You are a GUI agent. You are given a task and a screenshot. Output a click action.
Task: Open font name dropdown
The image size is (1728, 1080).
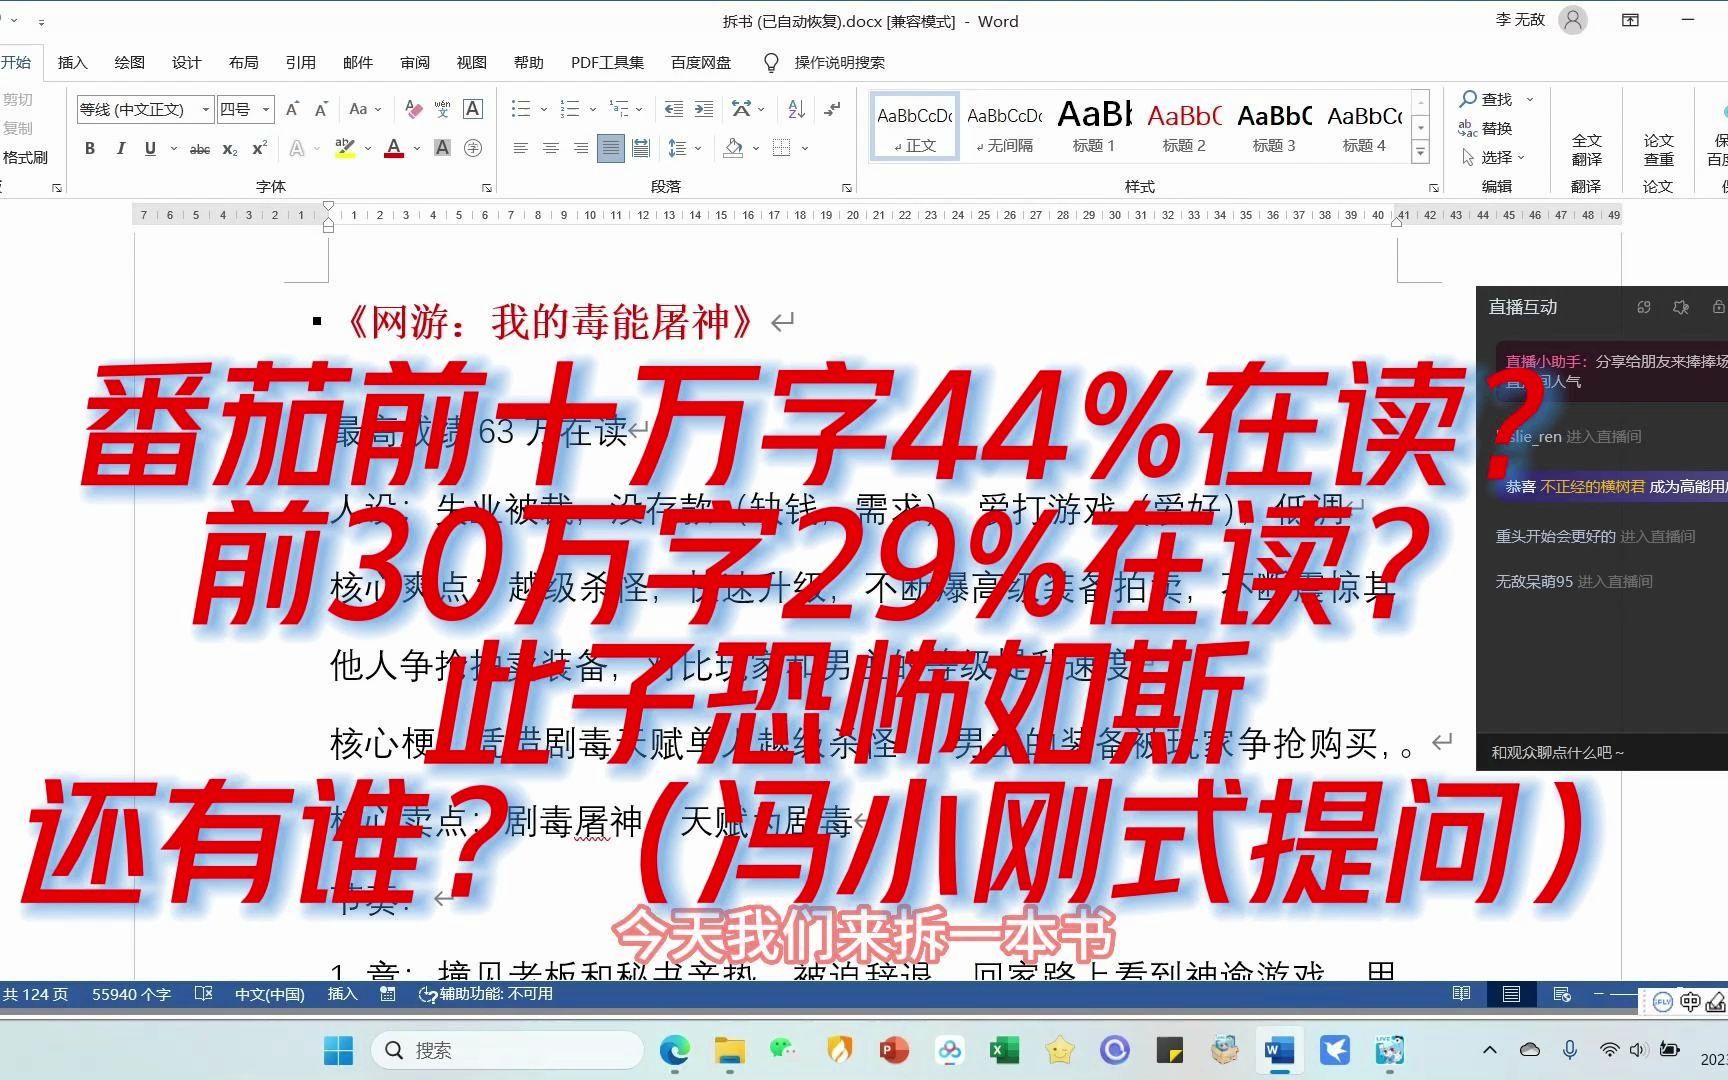[x=205, y=109]
